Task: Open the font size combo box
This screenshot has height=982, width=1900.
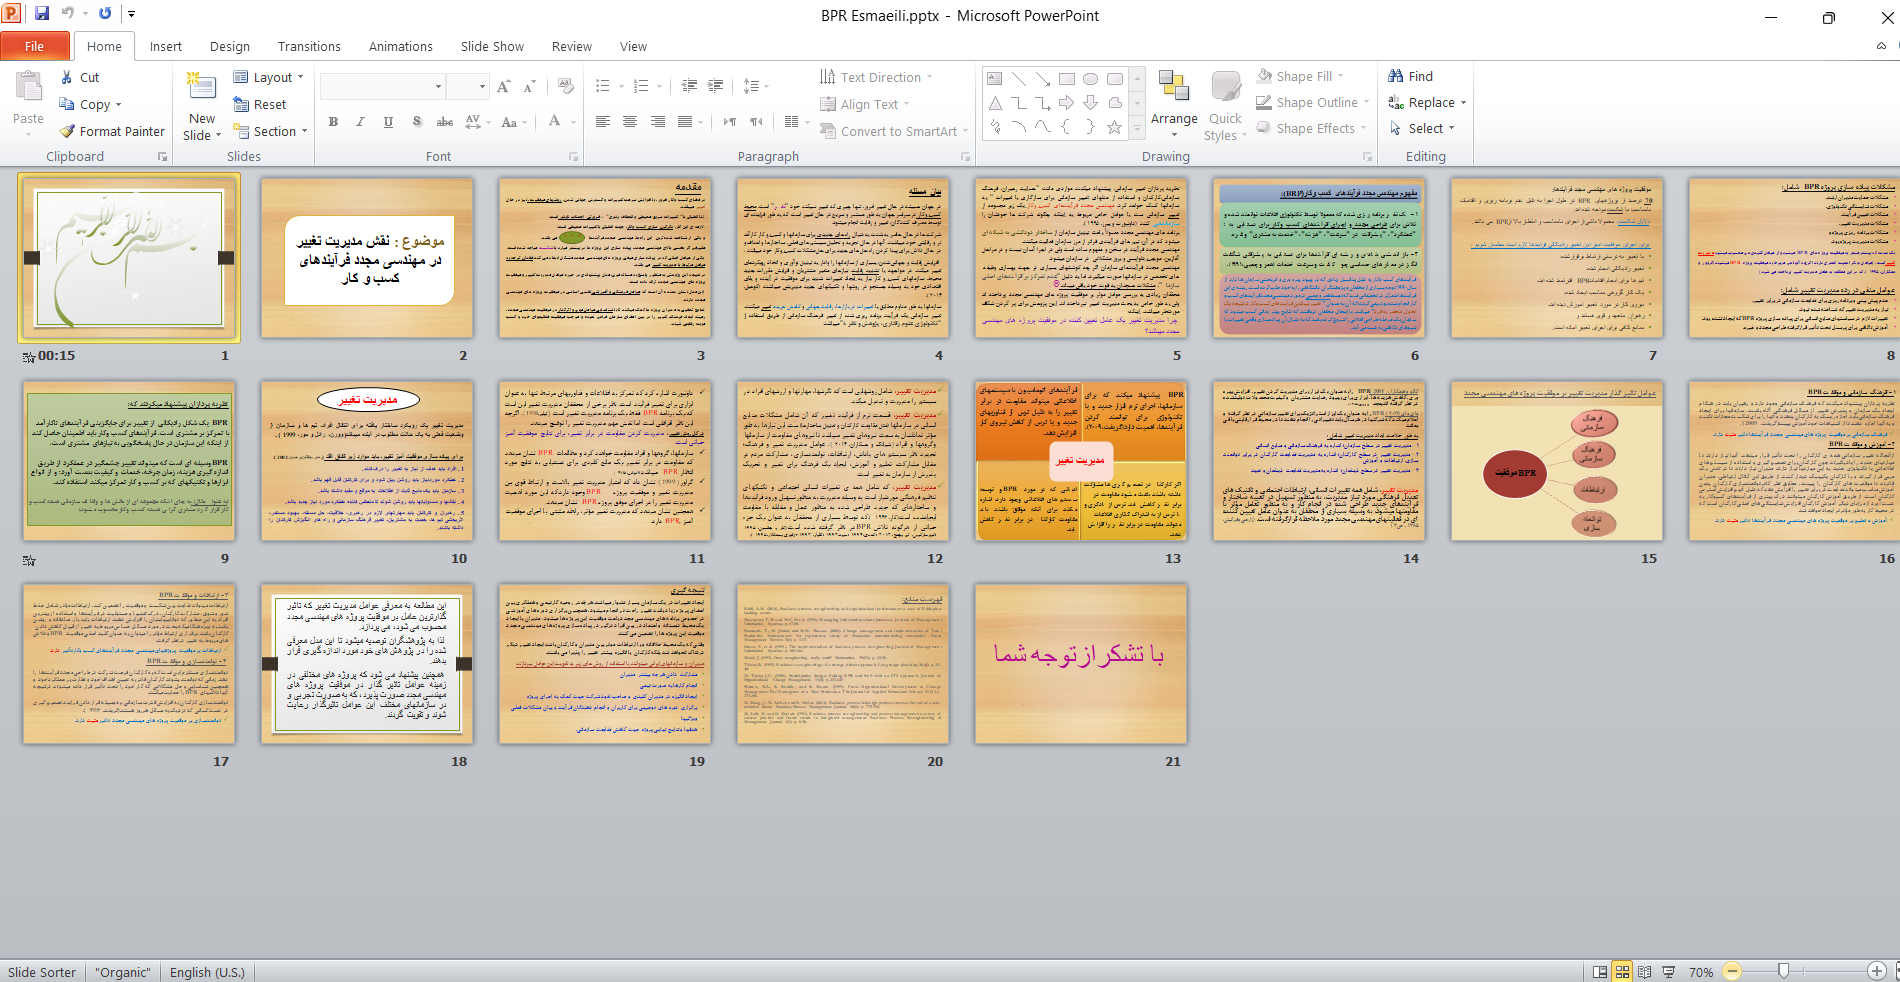Action: click(468, 87)
